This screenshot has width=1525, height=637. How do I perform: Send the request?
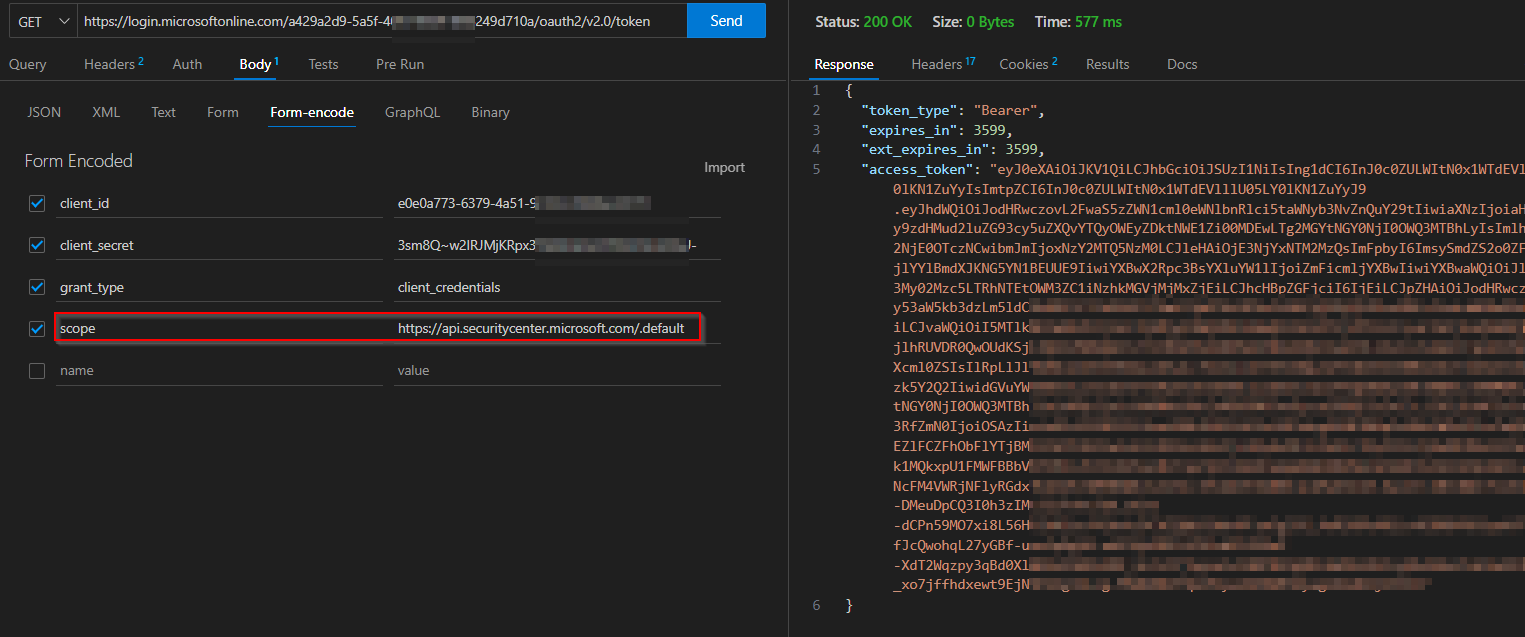(726, 21)
